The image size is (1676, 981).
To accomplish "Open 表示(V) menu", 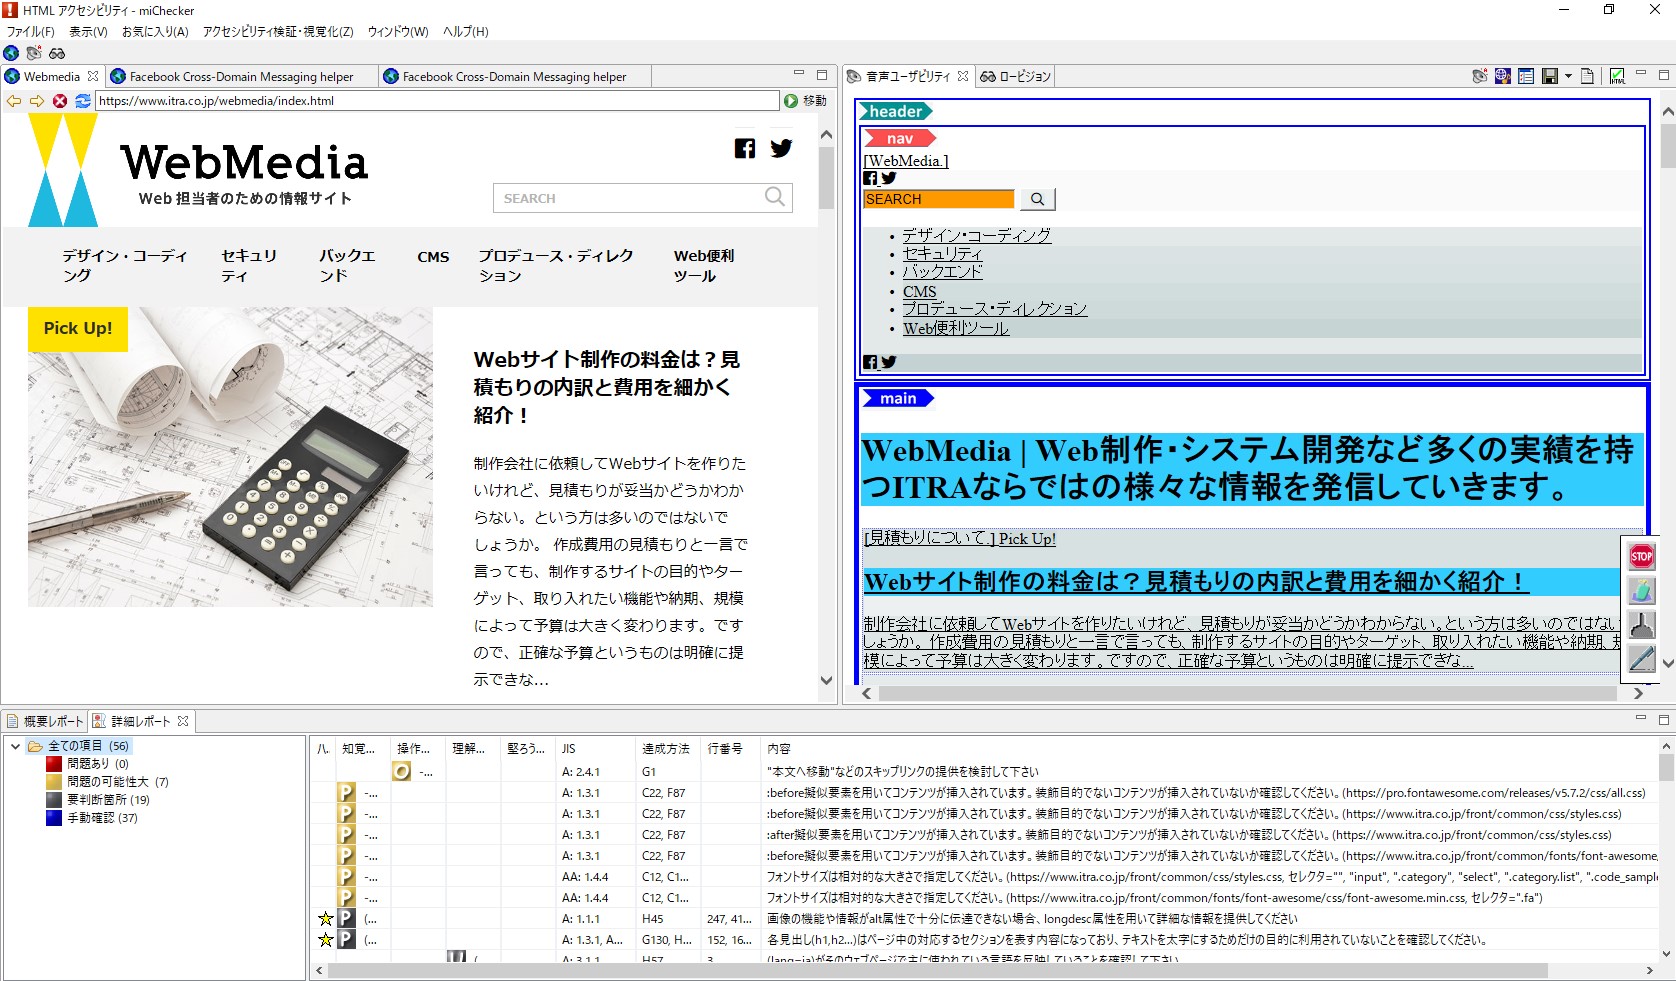I will pos(88,32).
